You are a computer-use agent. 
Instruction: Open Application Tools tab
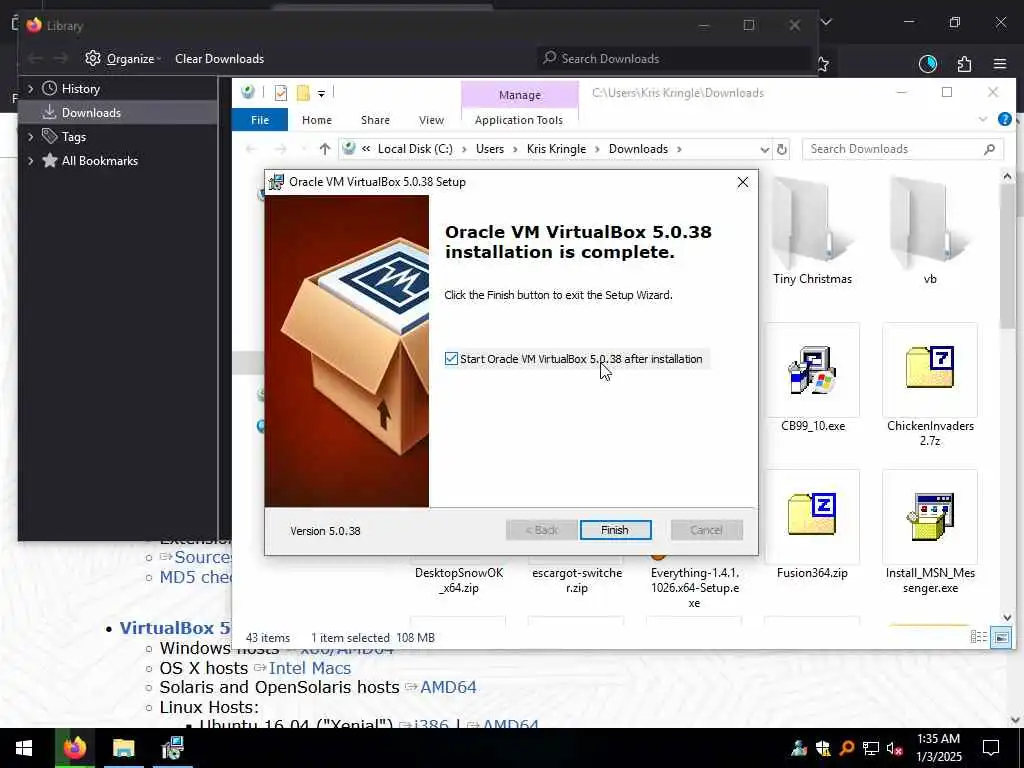[519, 120]
